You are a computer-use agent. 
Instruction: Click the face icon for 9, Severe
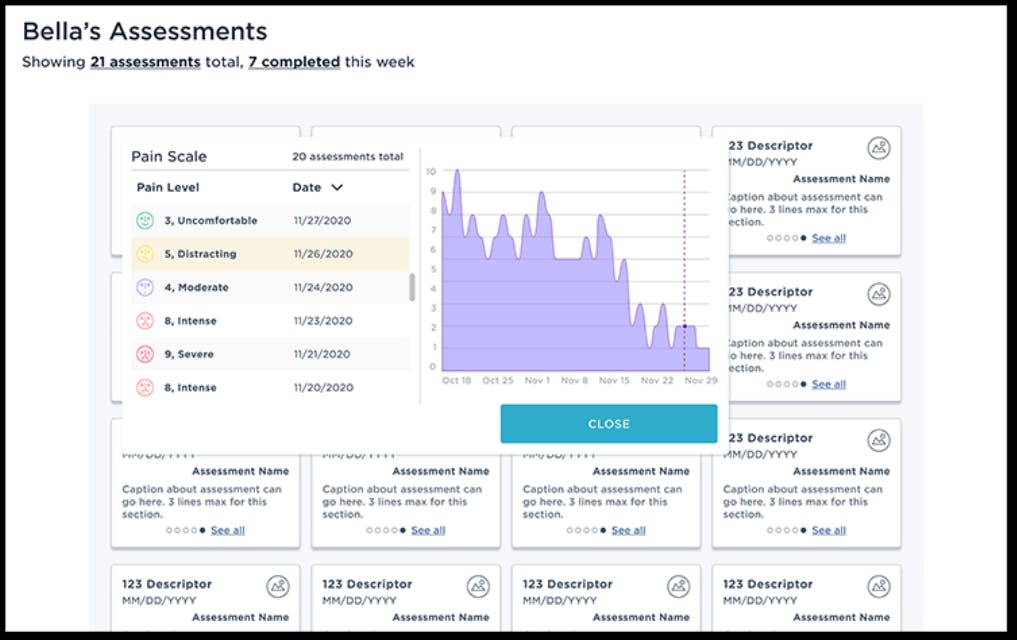click(x=145, y=354)
